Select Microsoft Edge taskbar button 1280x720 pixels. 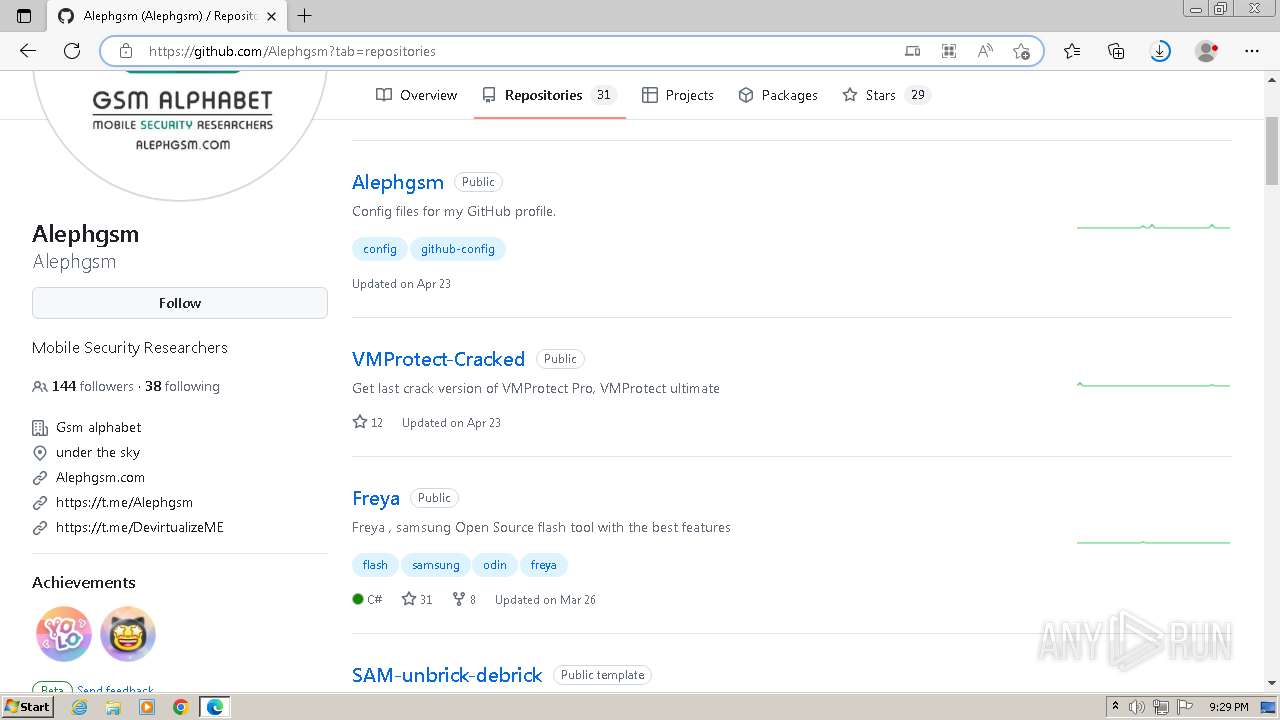215,707
